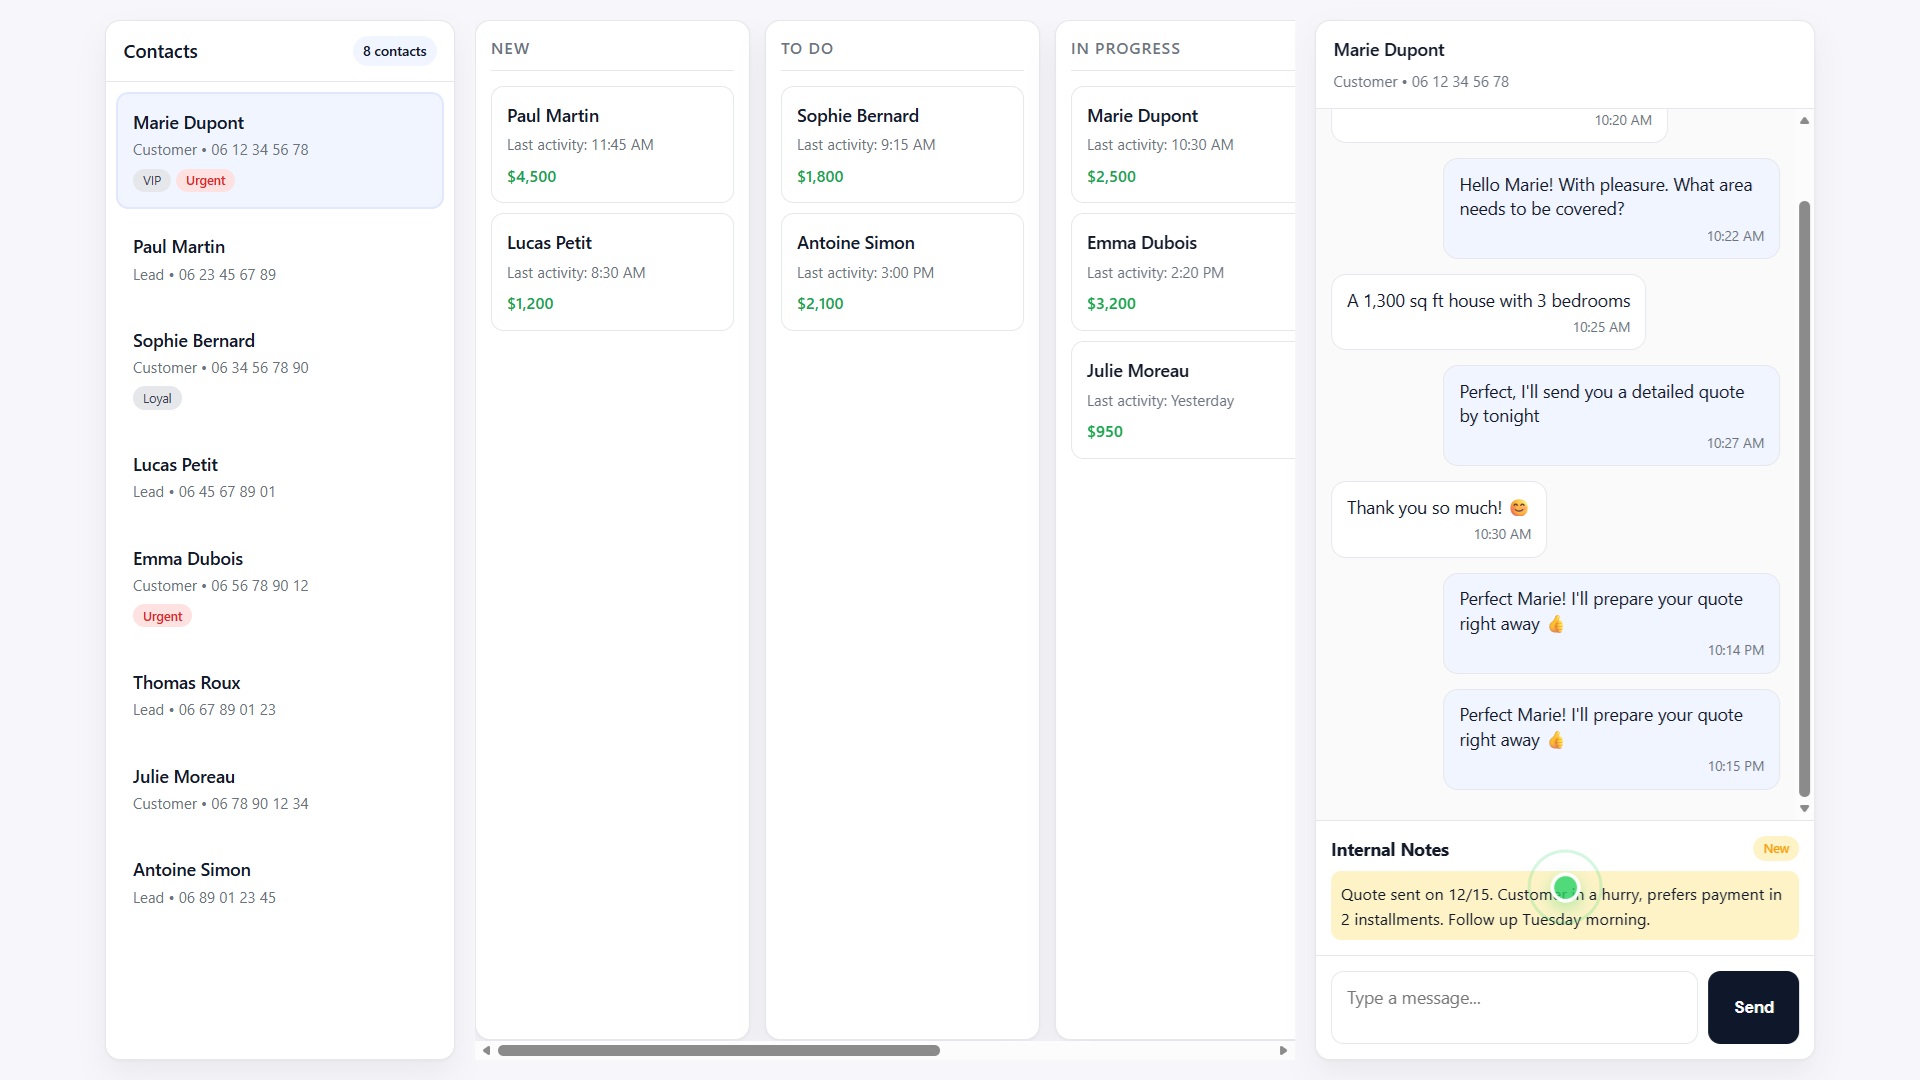Click the 'New' badge beside Internal Notes
Viewport: 1920px width, 1080px height.
(x=1775, y=848)
